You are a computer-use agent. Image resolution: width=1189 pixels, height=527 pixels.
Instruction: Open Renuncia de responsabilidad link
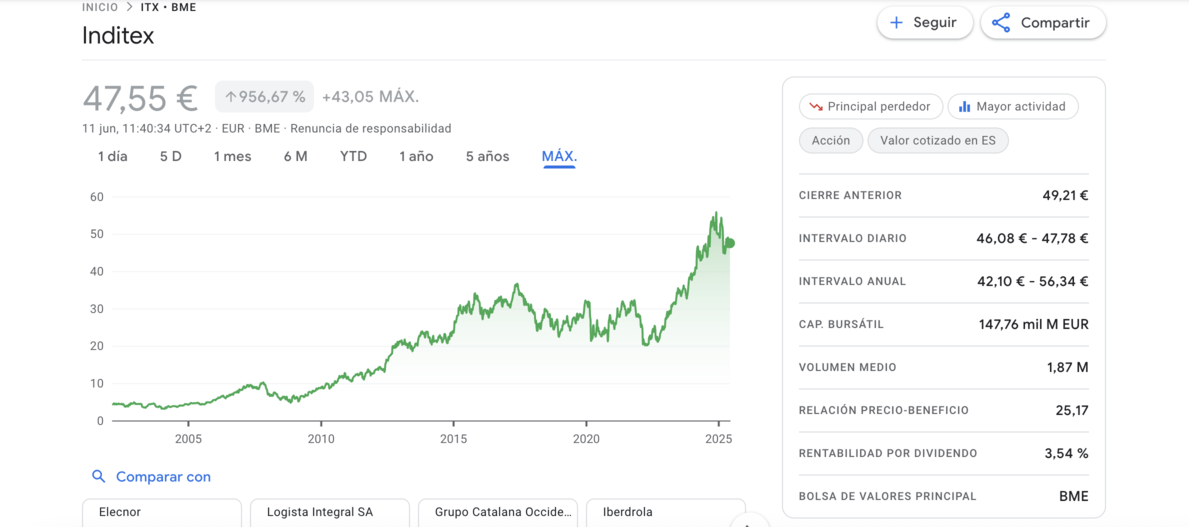click(x=371, y=128)
